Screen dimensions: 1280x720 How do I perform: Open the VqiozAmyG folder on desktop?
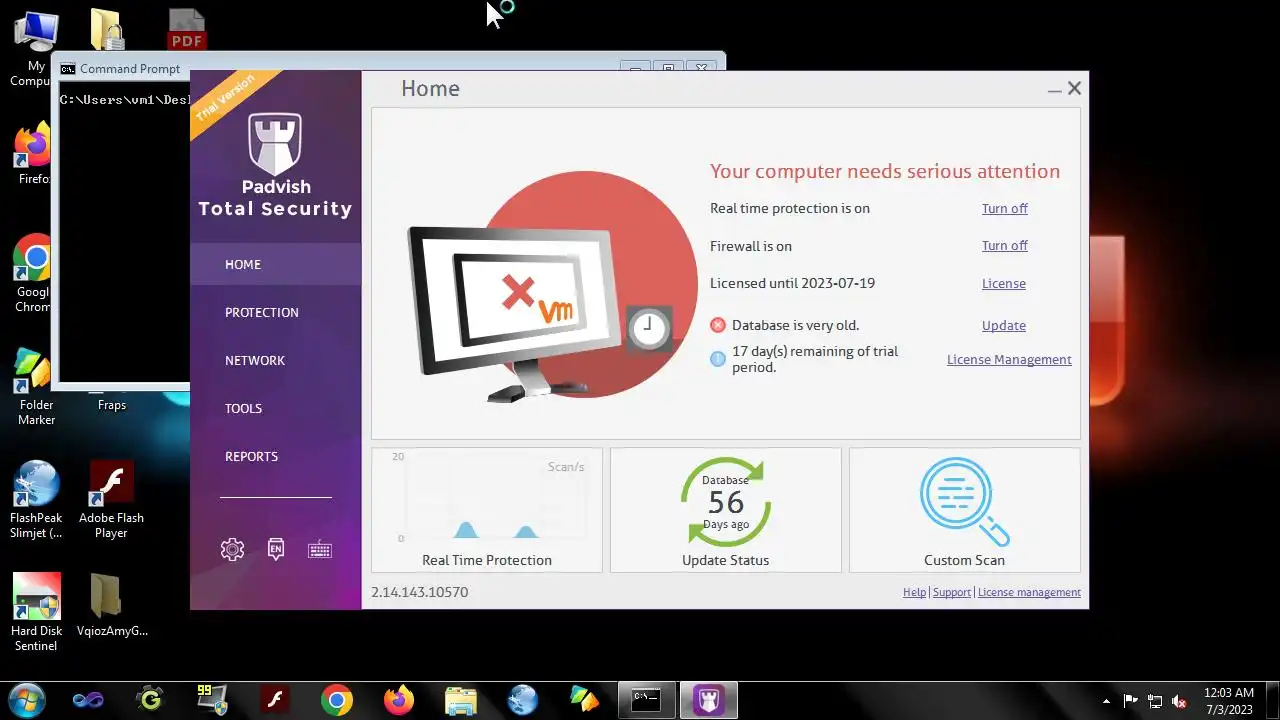[111, 606]
